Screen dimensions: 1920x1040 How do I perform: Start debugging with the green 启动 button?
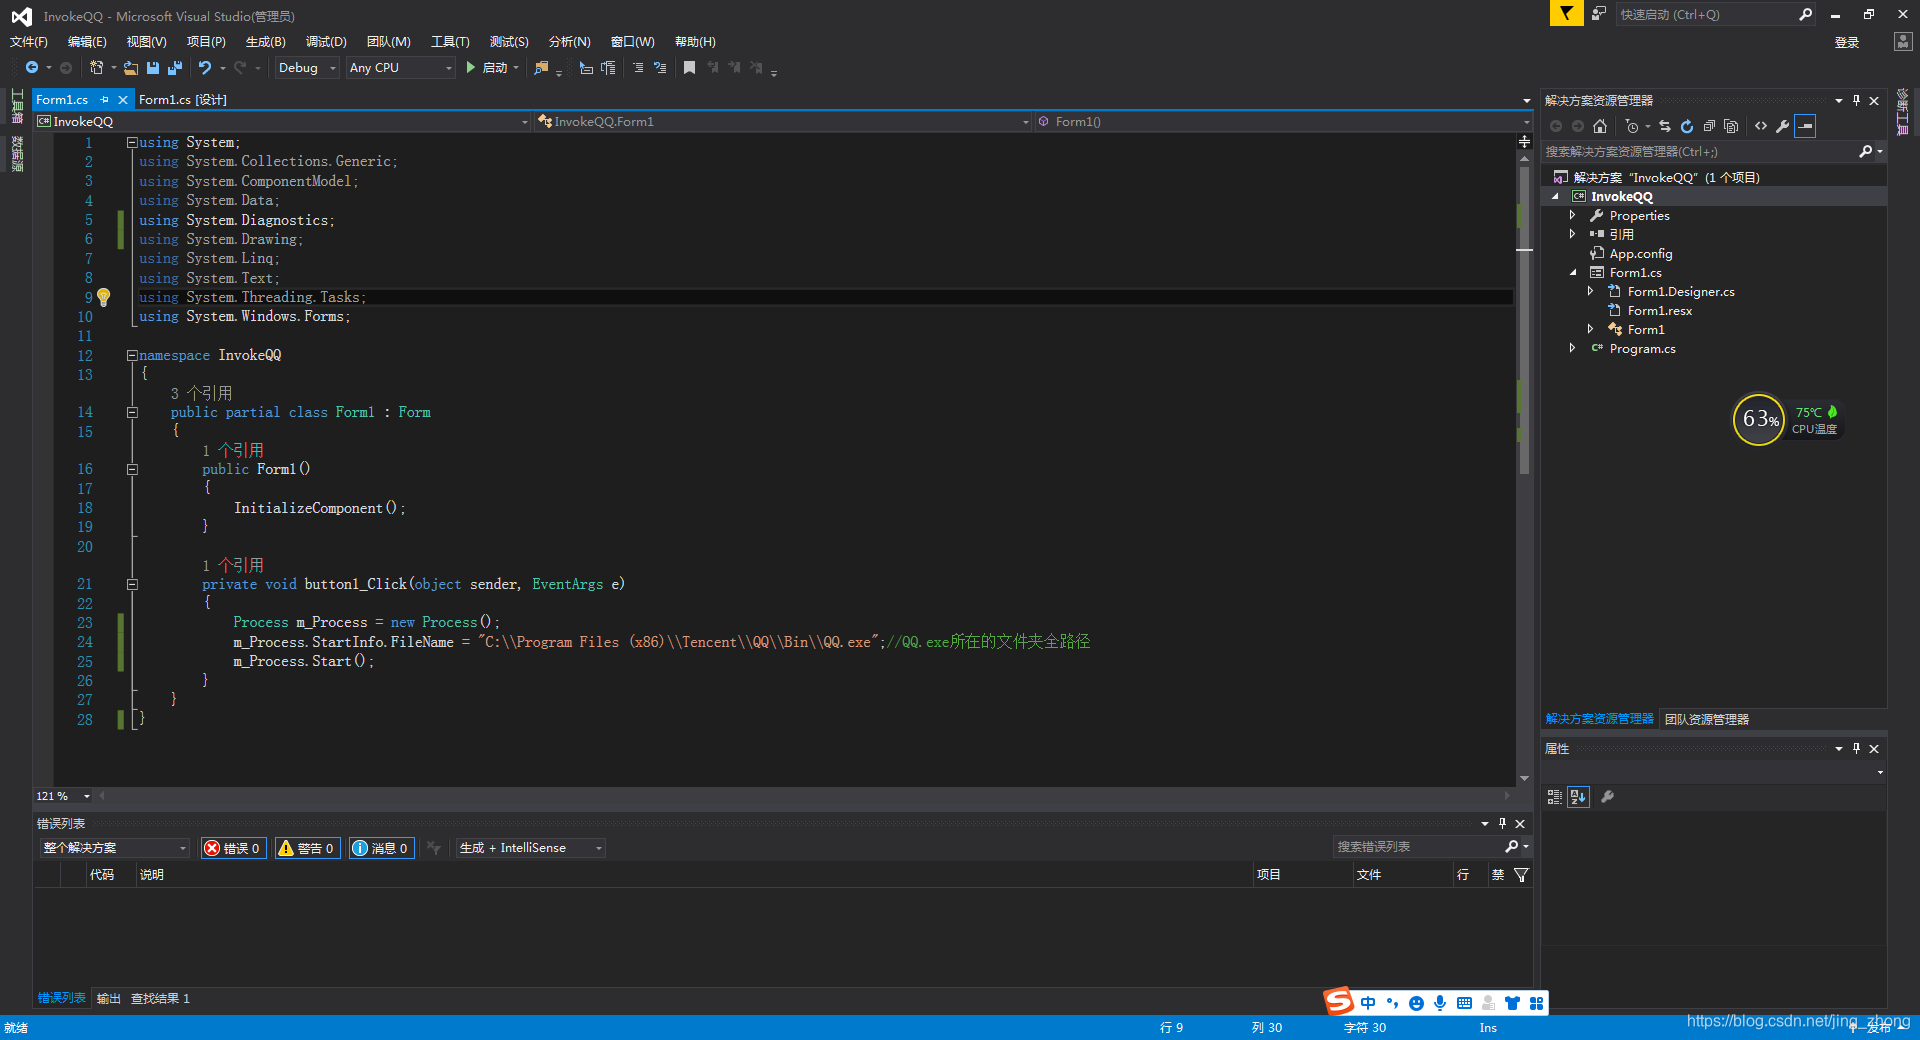[487, 68]
